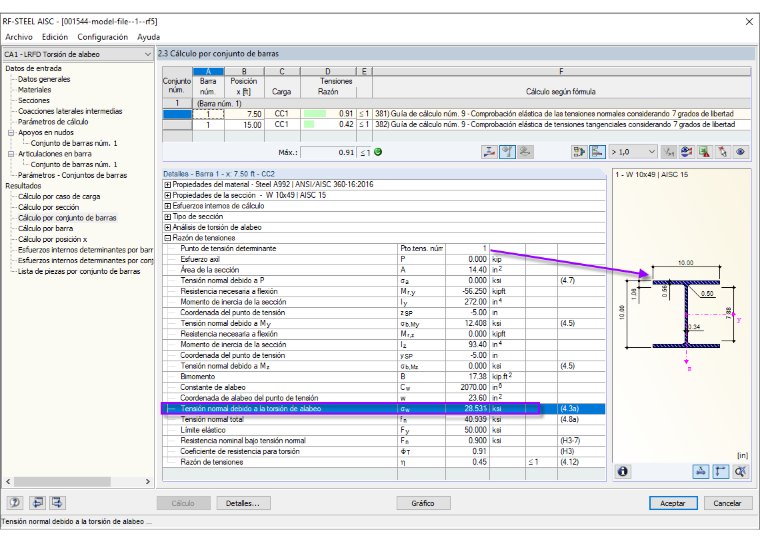Screen dimensions: 760x542
Task: Click the Excel export icon in results toolbar
Action: point(705,152)
